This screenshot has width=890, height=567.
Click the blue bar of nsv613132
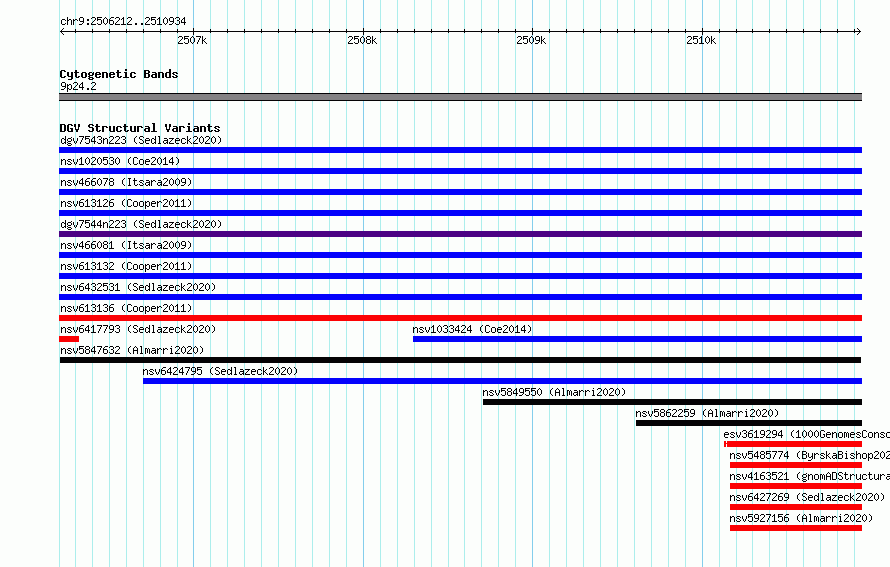[x=460, y=276]
